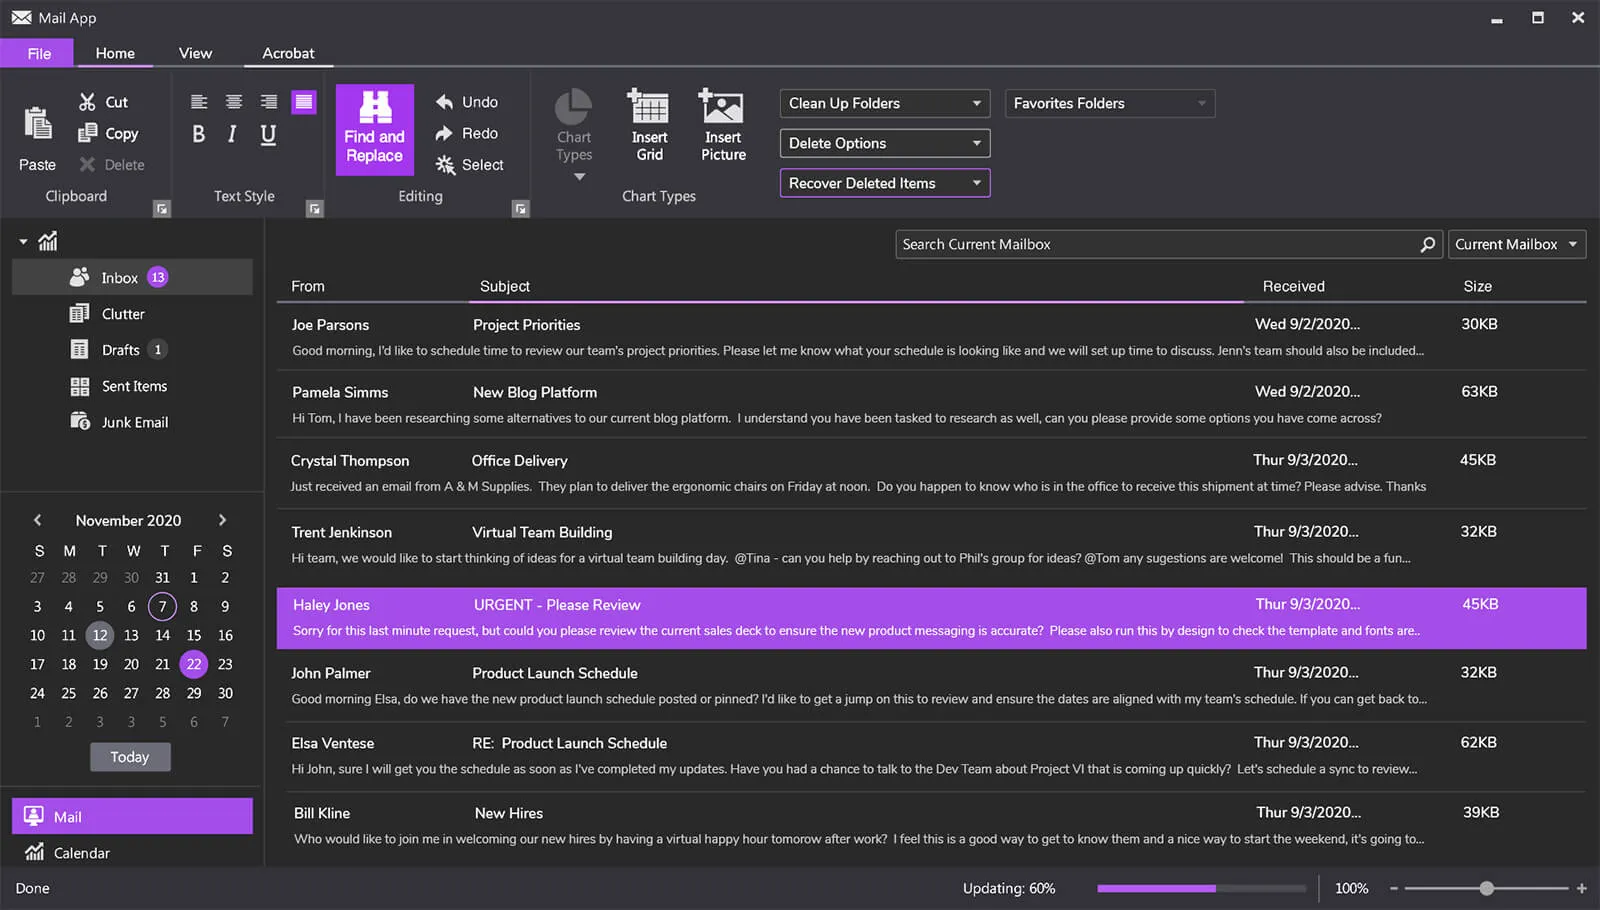Open the Current Mailbox dropdown
Image resolution: width=1600 pixels, height=910 pixels.
coord(1515,244)
